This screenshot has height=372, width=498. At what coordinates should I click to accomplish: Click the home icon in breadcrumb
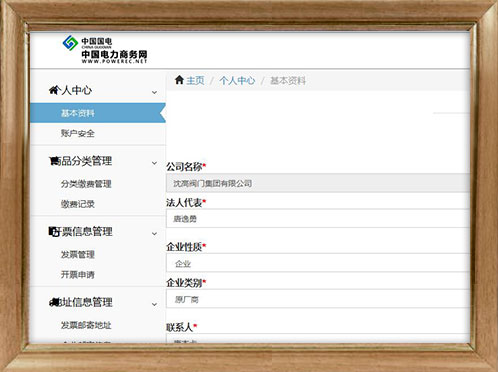point(179,80)
